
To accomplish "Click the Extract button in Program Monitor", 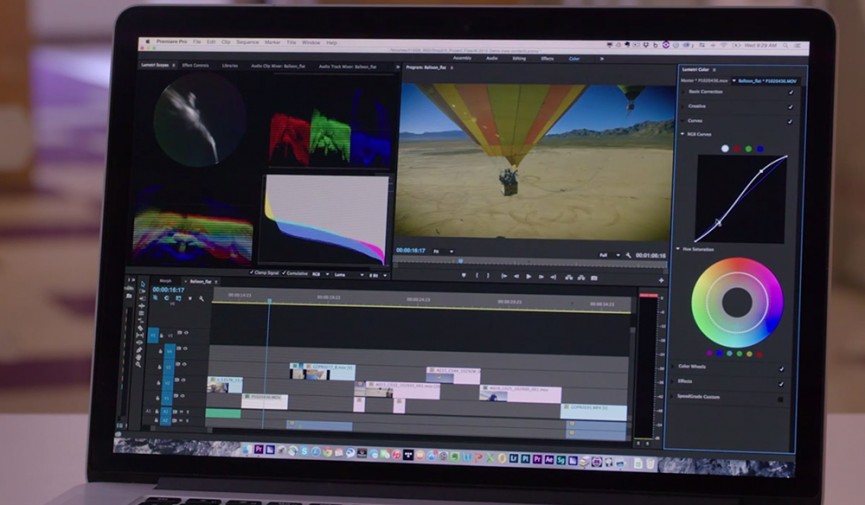I will [581, 278].
